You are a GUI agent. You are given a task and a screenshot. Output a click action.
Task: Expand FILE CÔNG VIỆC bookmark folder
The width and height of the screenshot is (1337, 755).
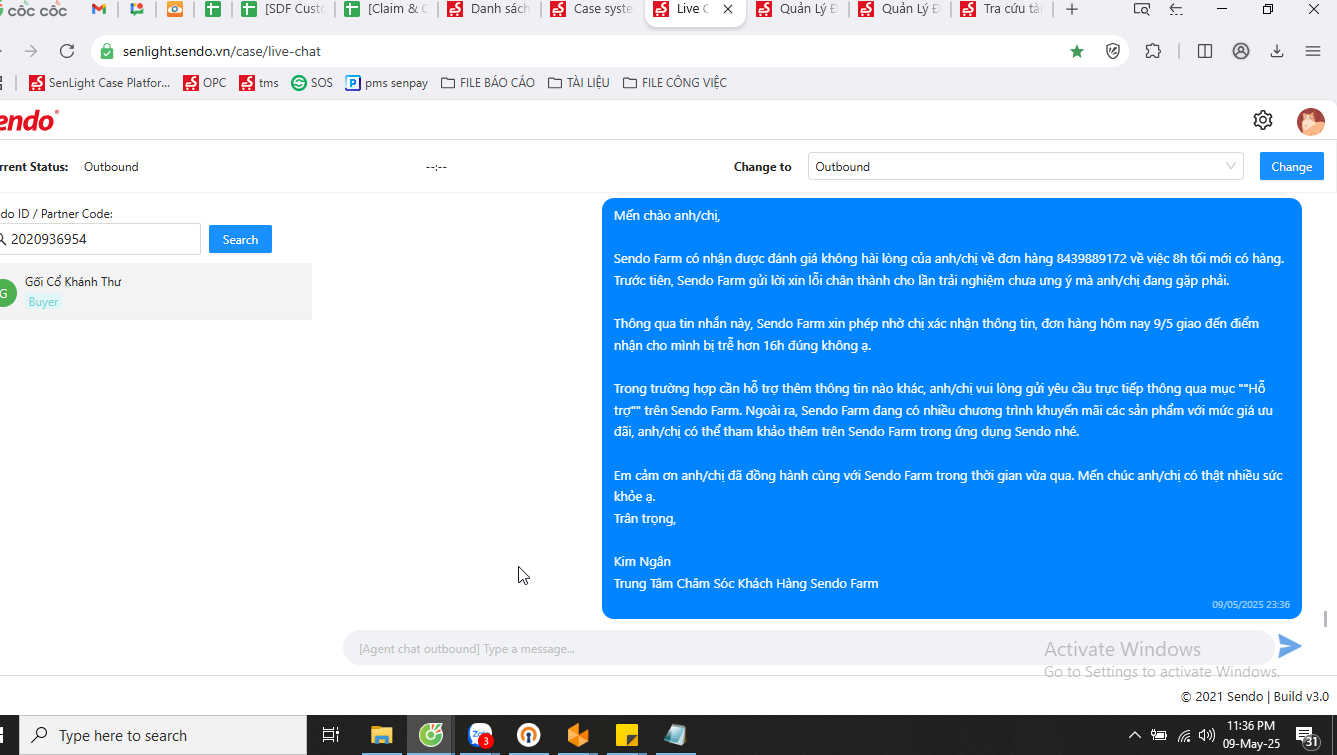click(675, 83)
